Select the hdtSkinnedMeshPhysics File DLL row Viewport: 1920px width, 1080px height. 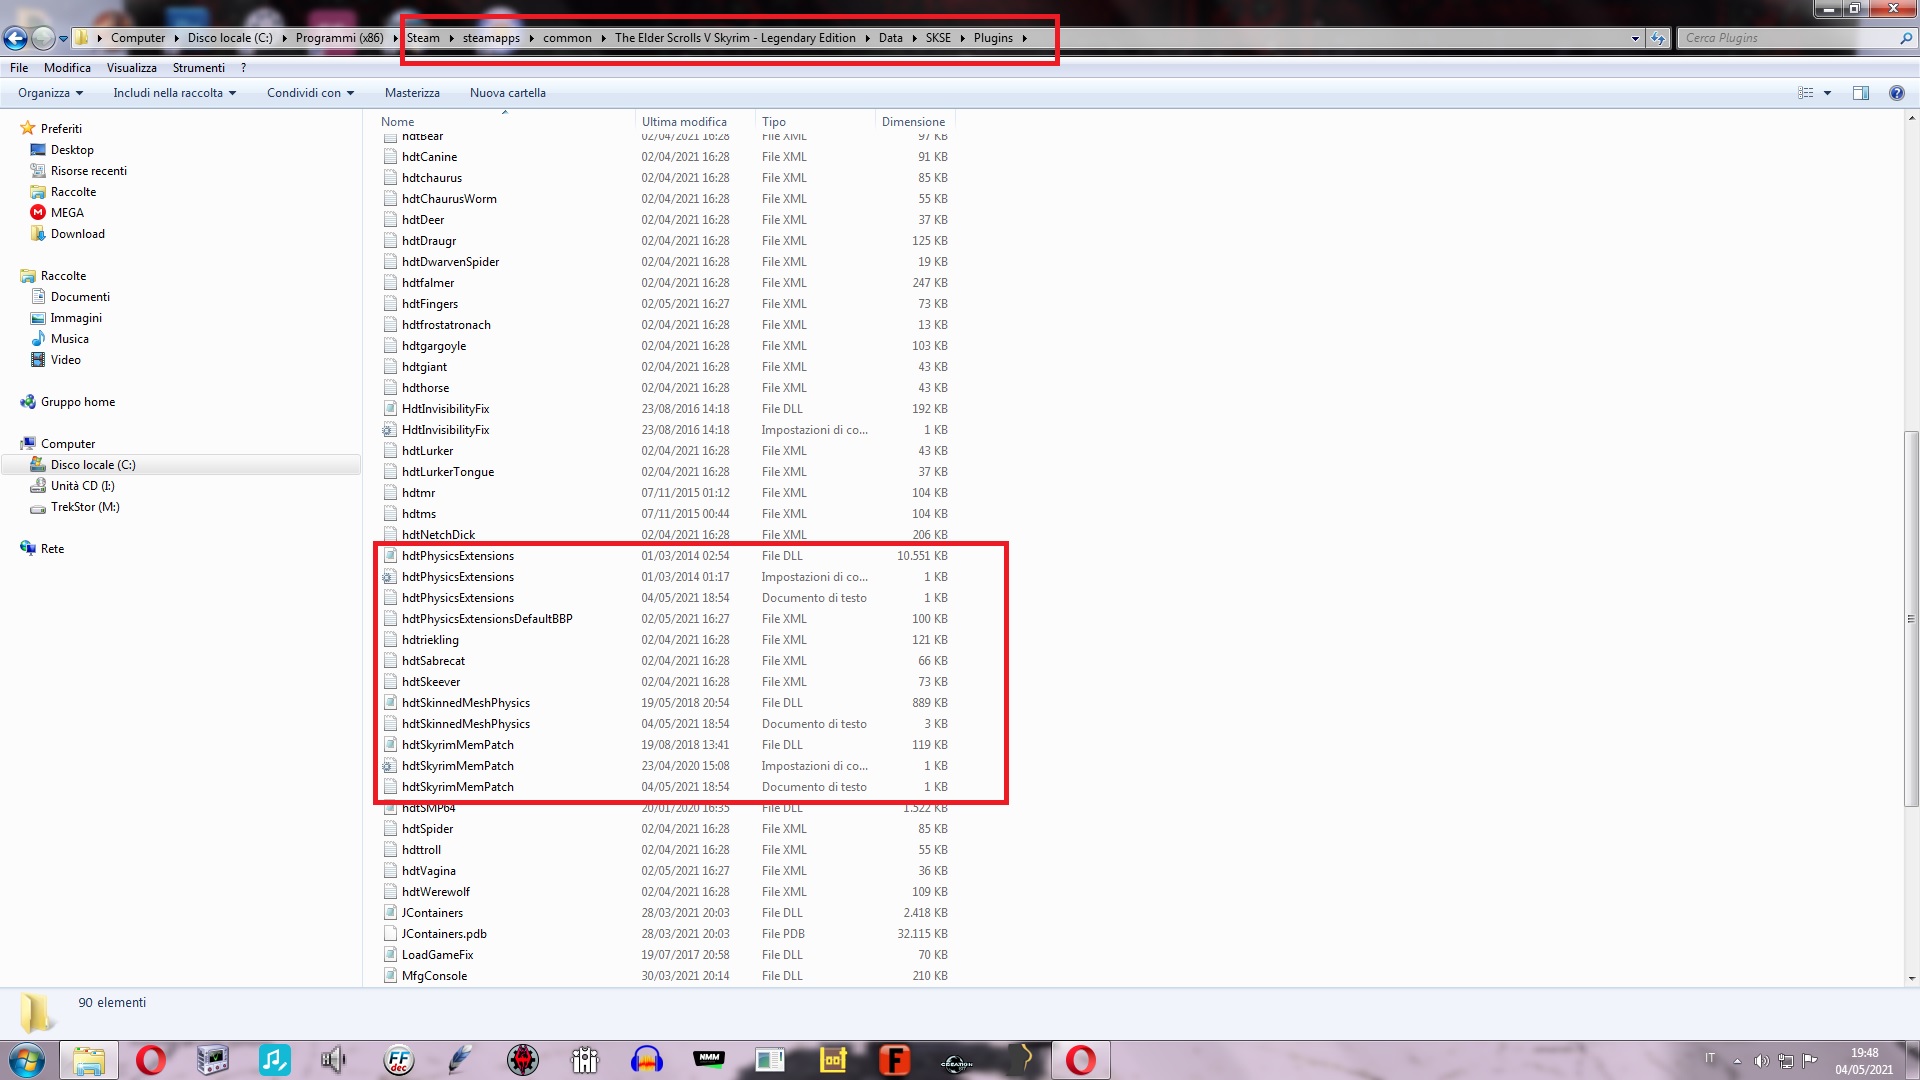[x=665, y=703]
